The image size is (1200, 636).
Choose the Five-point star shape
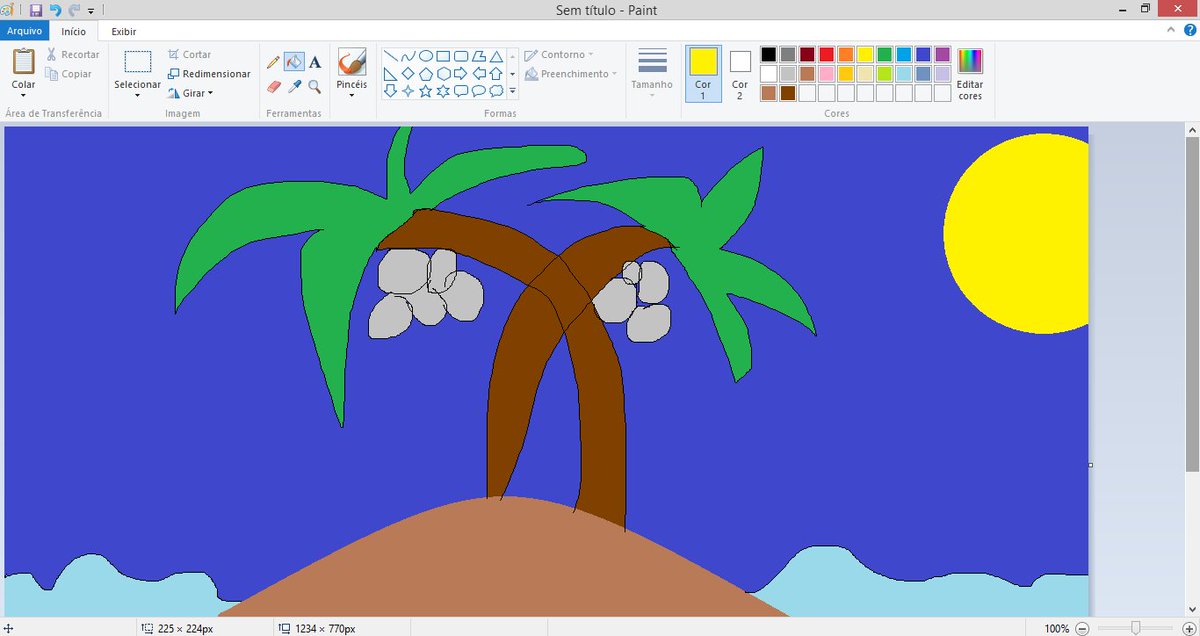point(425,91)
